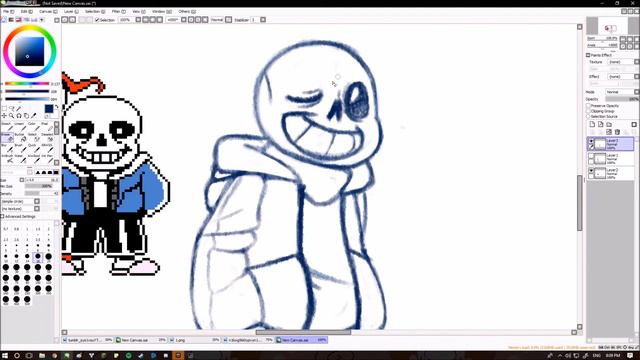Screen dimensions: 640x360
Task: Select the Hand pan tool
Action: click(26, 116)
